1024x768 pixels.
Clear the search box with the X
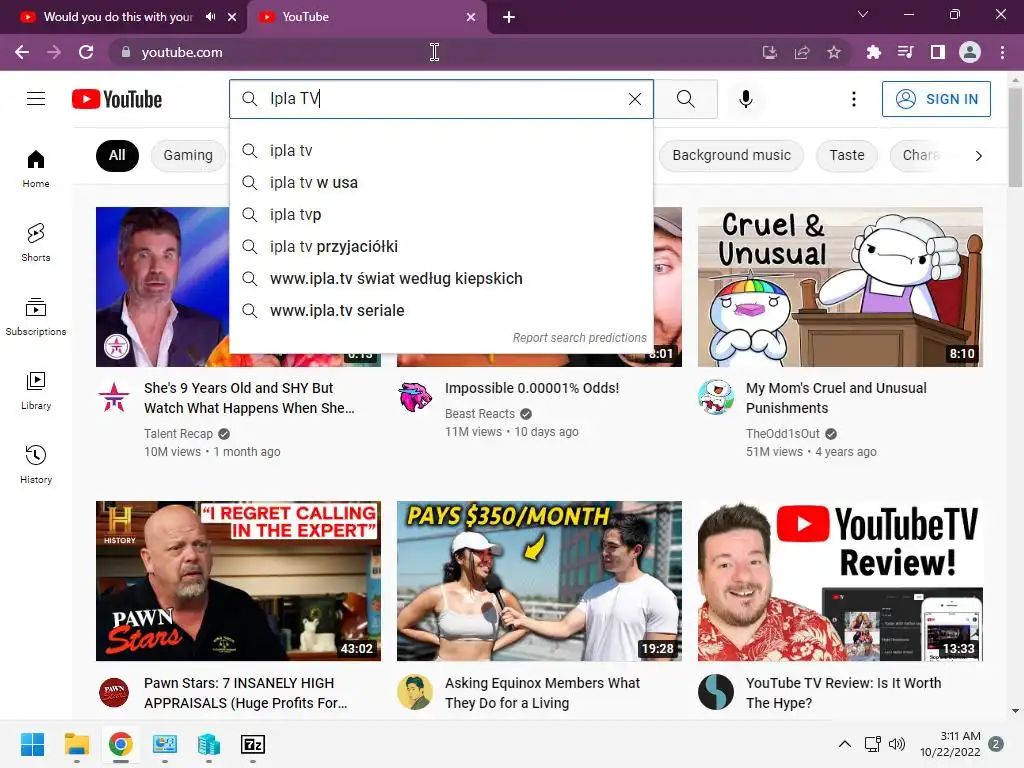(x=635, y=99)
